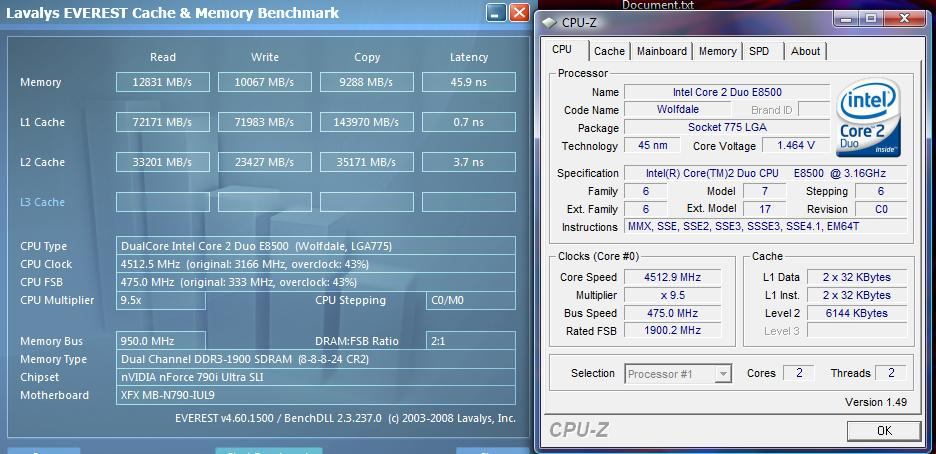Click the L1 Cache Read value 72171 MB/s
Image resolution: width=936 pixels, height=454 pixels.
162,122
